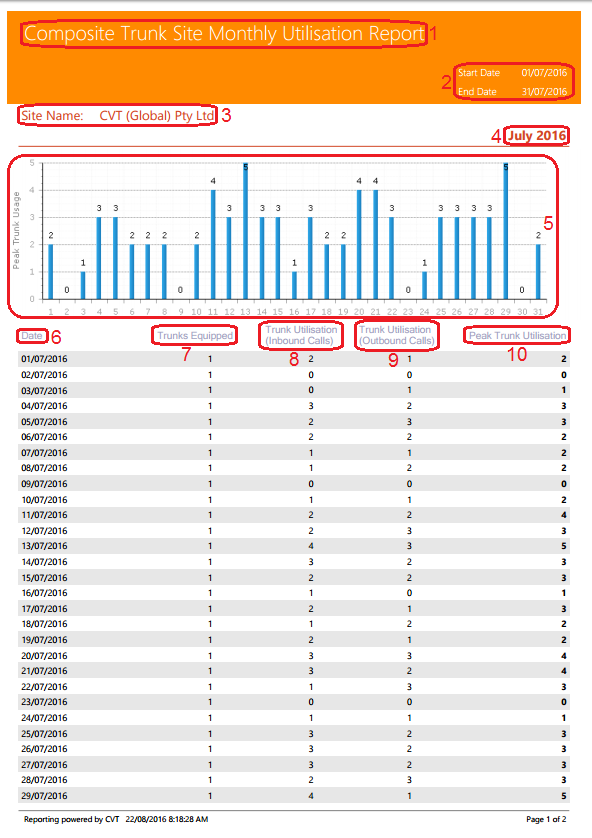This screenshot has height=838, width=592.
Task: Click the Composite Trunk Site Monthly Utilisation Report title
Action: point(224,34)
